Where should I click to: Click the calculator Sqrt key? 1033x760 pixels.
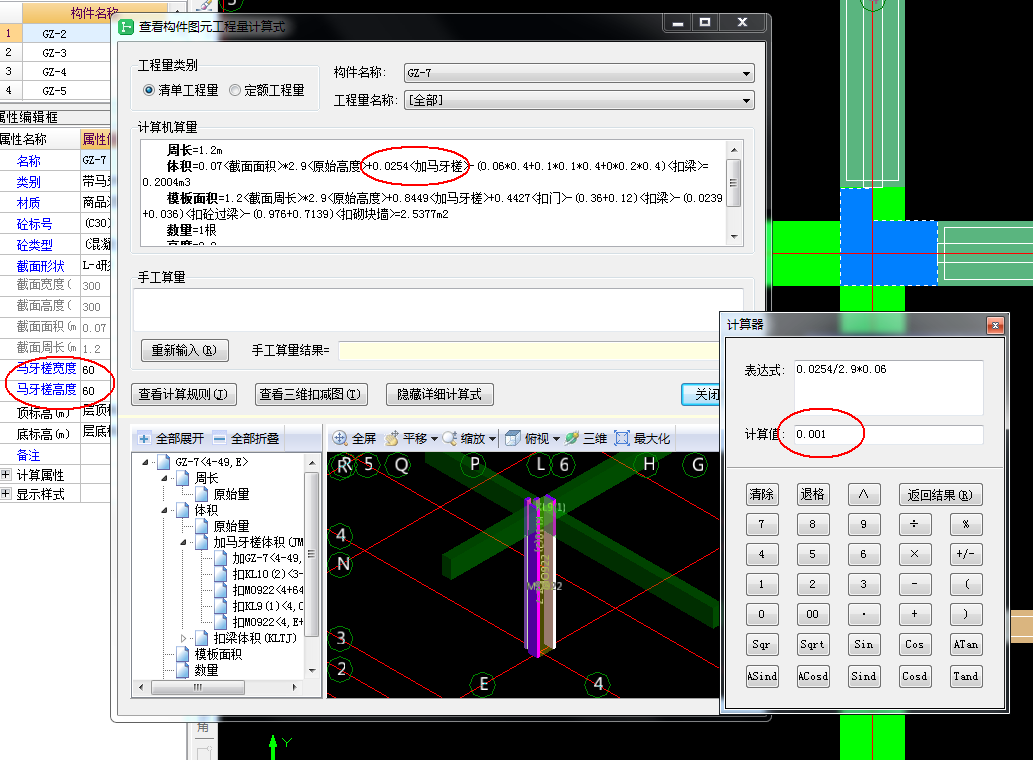[812, 645]
